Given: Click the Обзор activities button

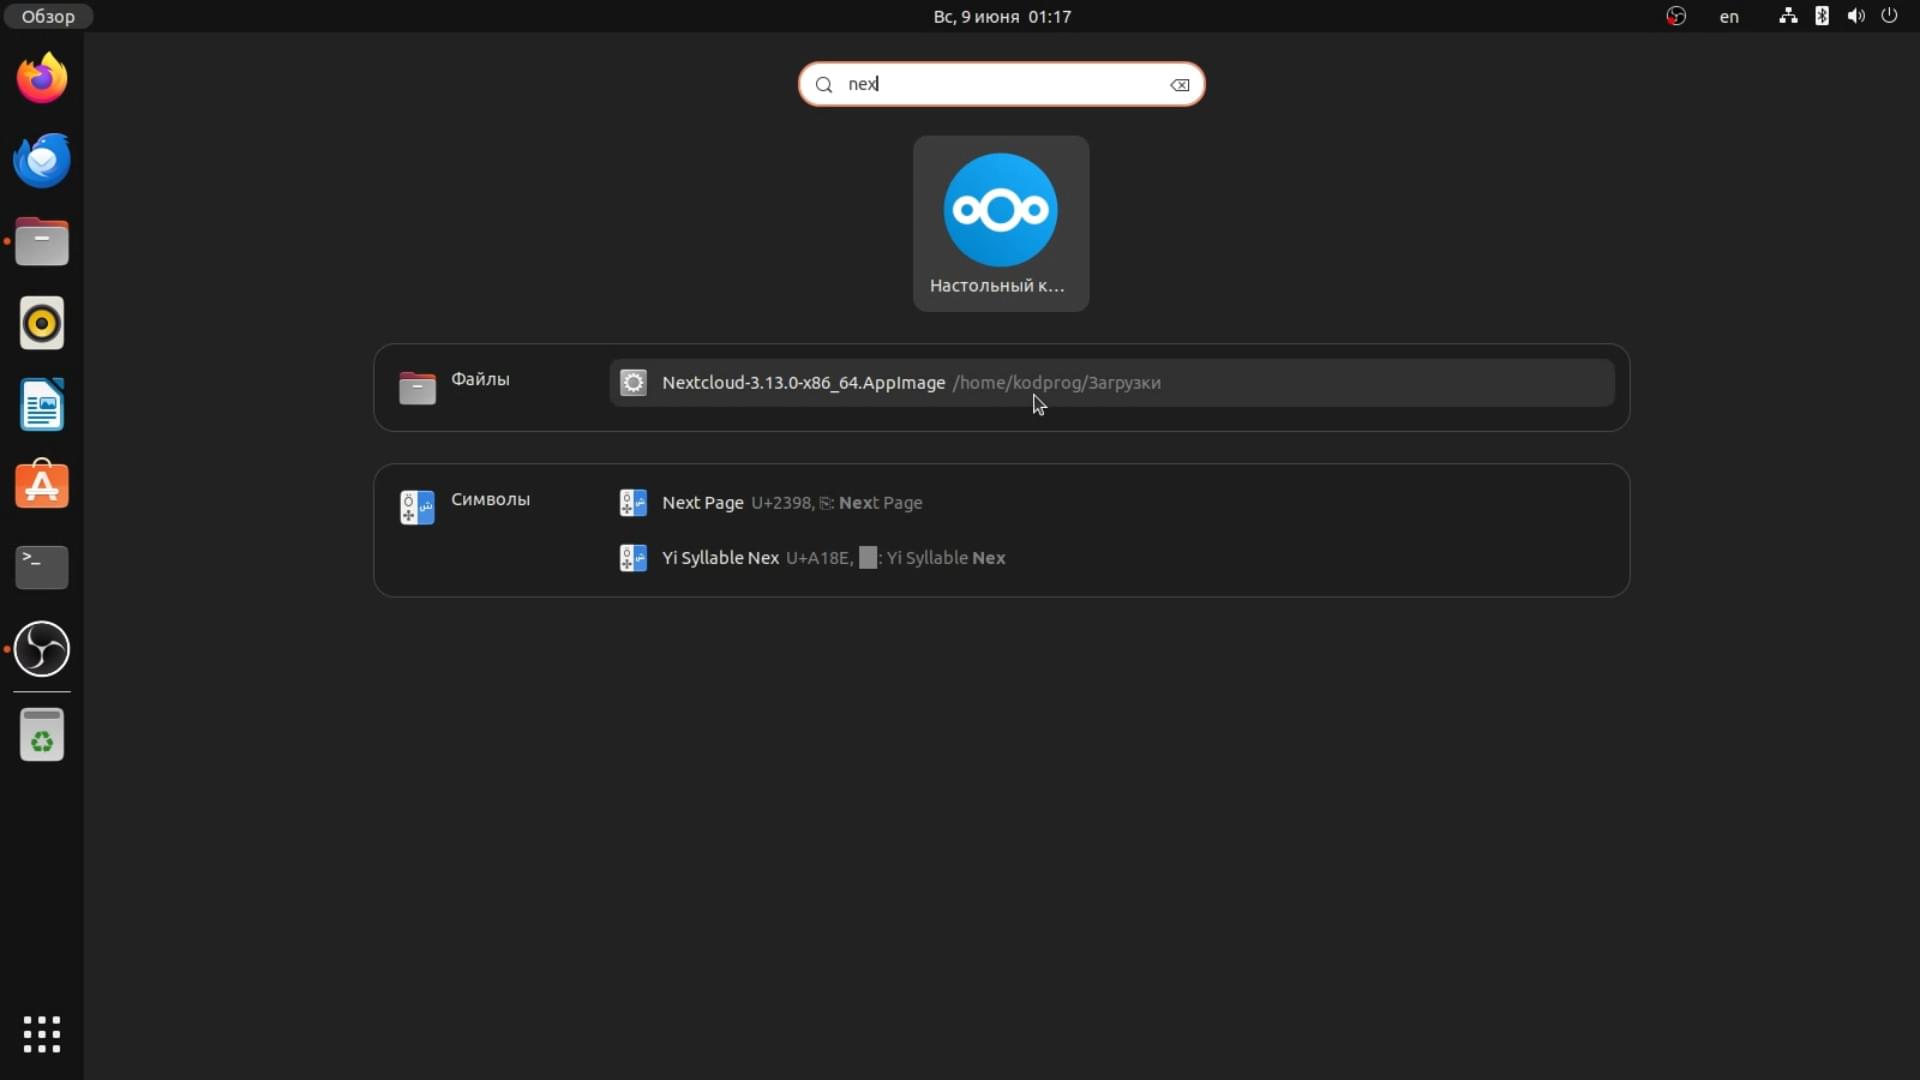Looking at the screenshot, I should tap(48, 16).
